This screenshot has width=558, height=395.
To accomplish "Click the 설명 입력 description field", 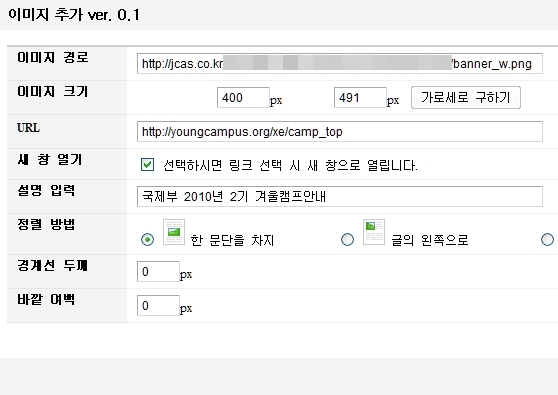I will (340, 196).
